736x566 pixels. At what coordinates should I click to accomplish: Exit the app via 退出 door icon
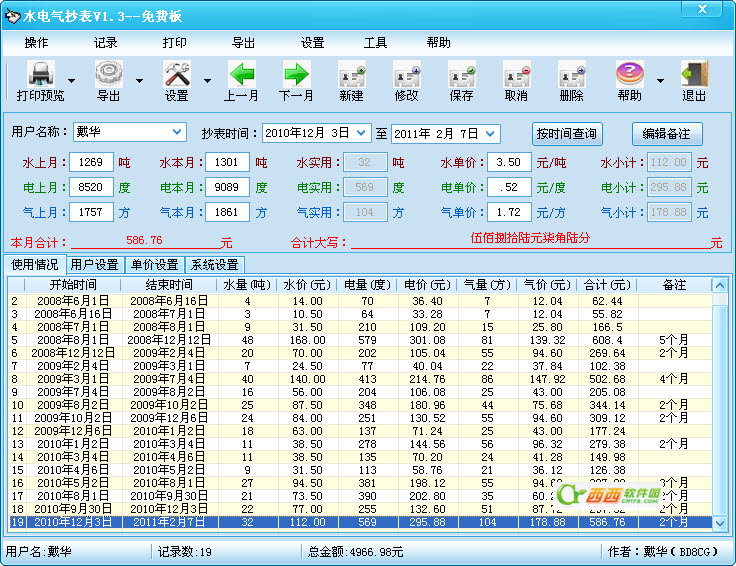(x=694, y=74)
